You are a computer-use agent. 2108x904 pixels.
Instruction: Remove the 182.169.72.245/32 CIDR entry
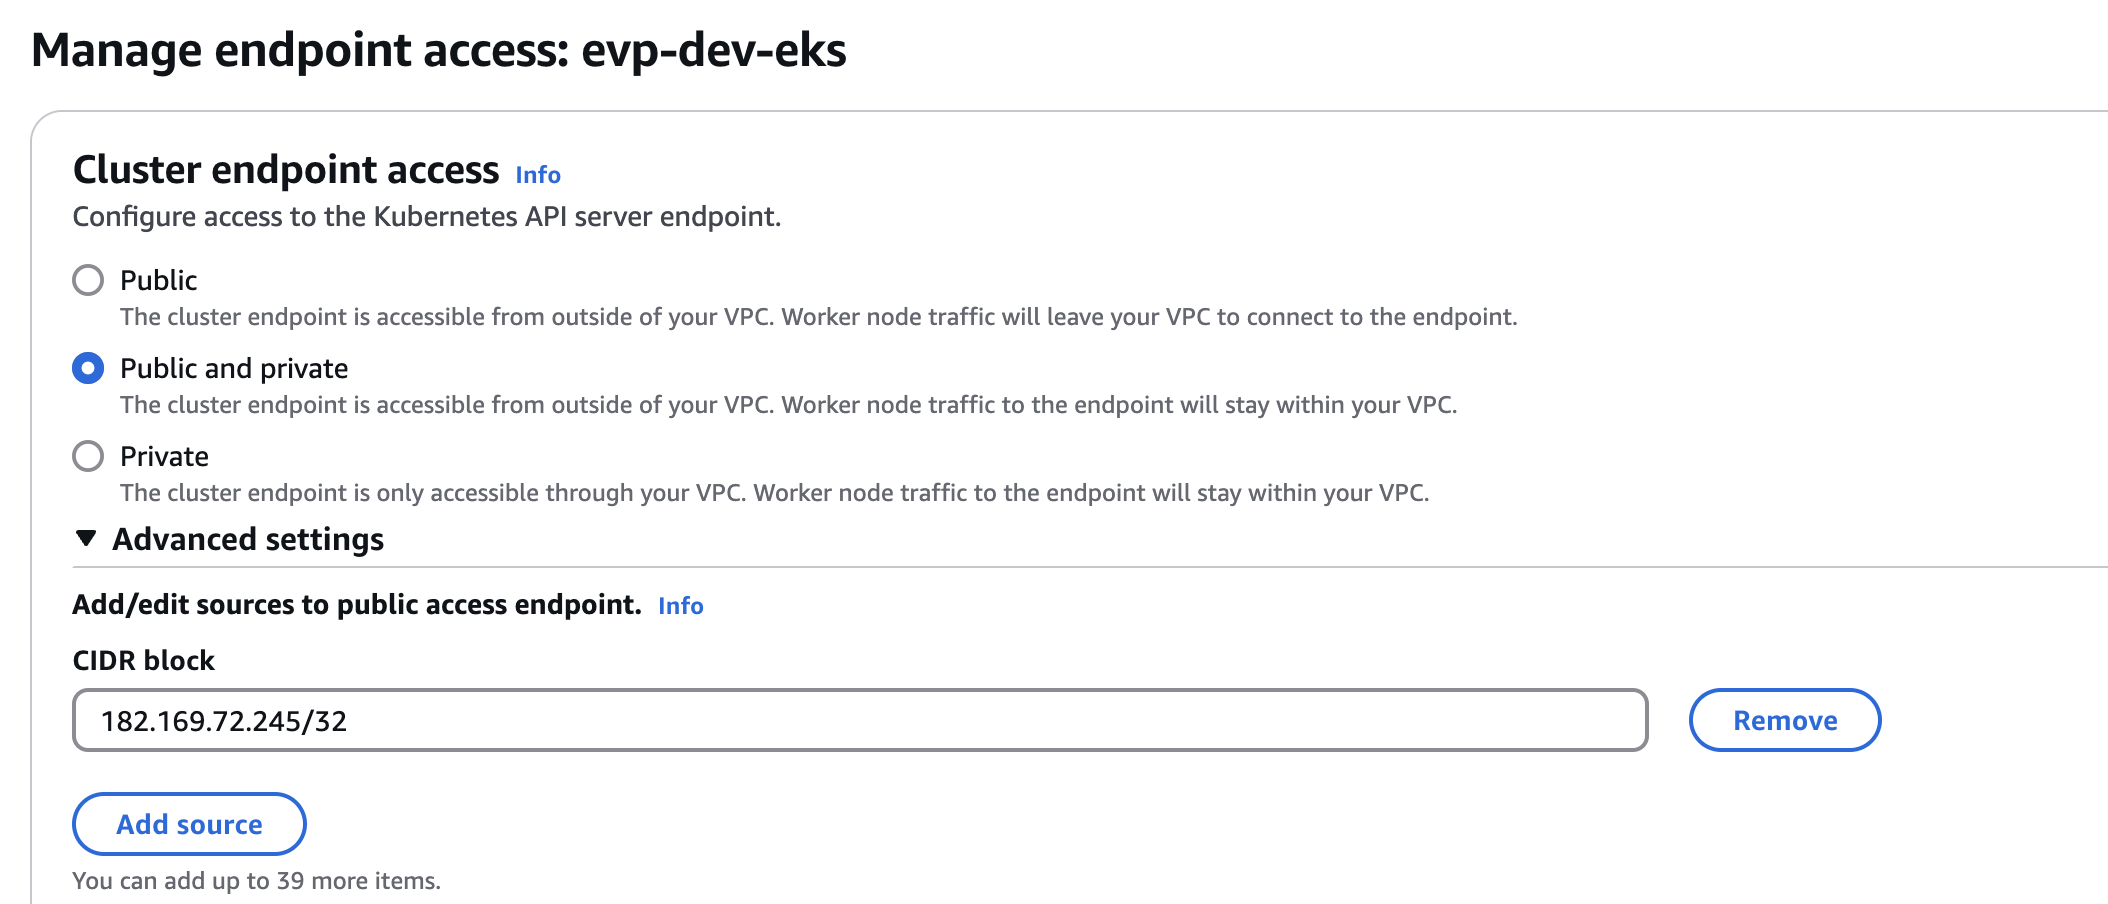click(1784, 720)
